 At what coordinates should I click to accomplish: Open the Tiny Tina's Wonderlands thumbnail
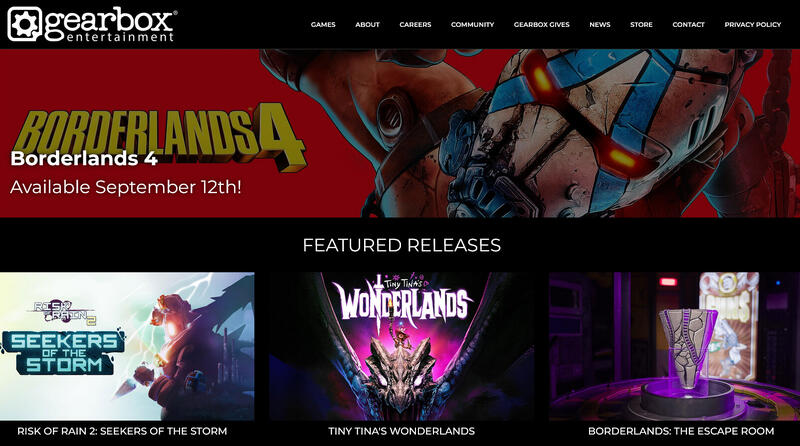pos(402,346)
